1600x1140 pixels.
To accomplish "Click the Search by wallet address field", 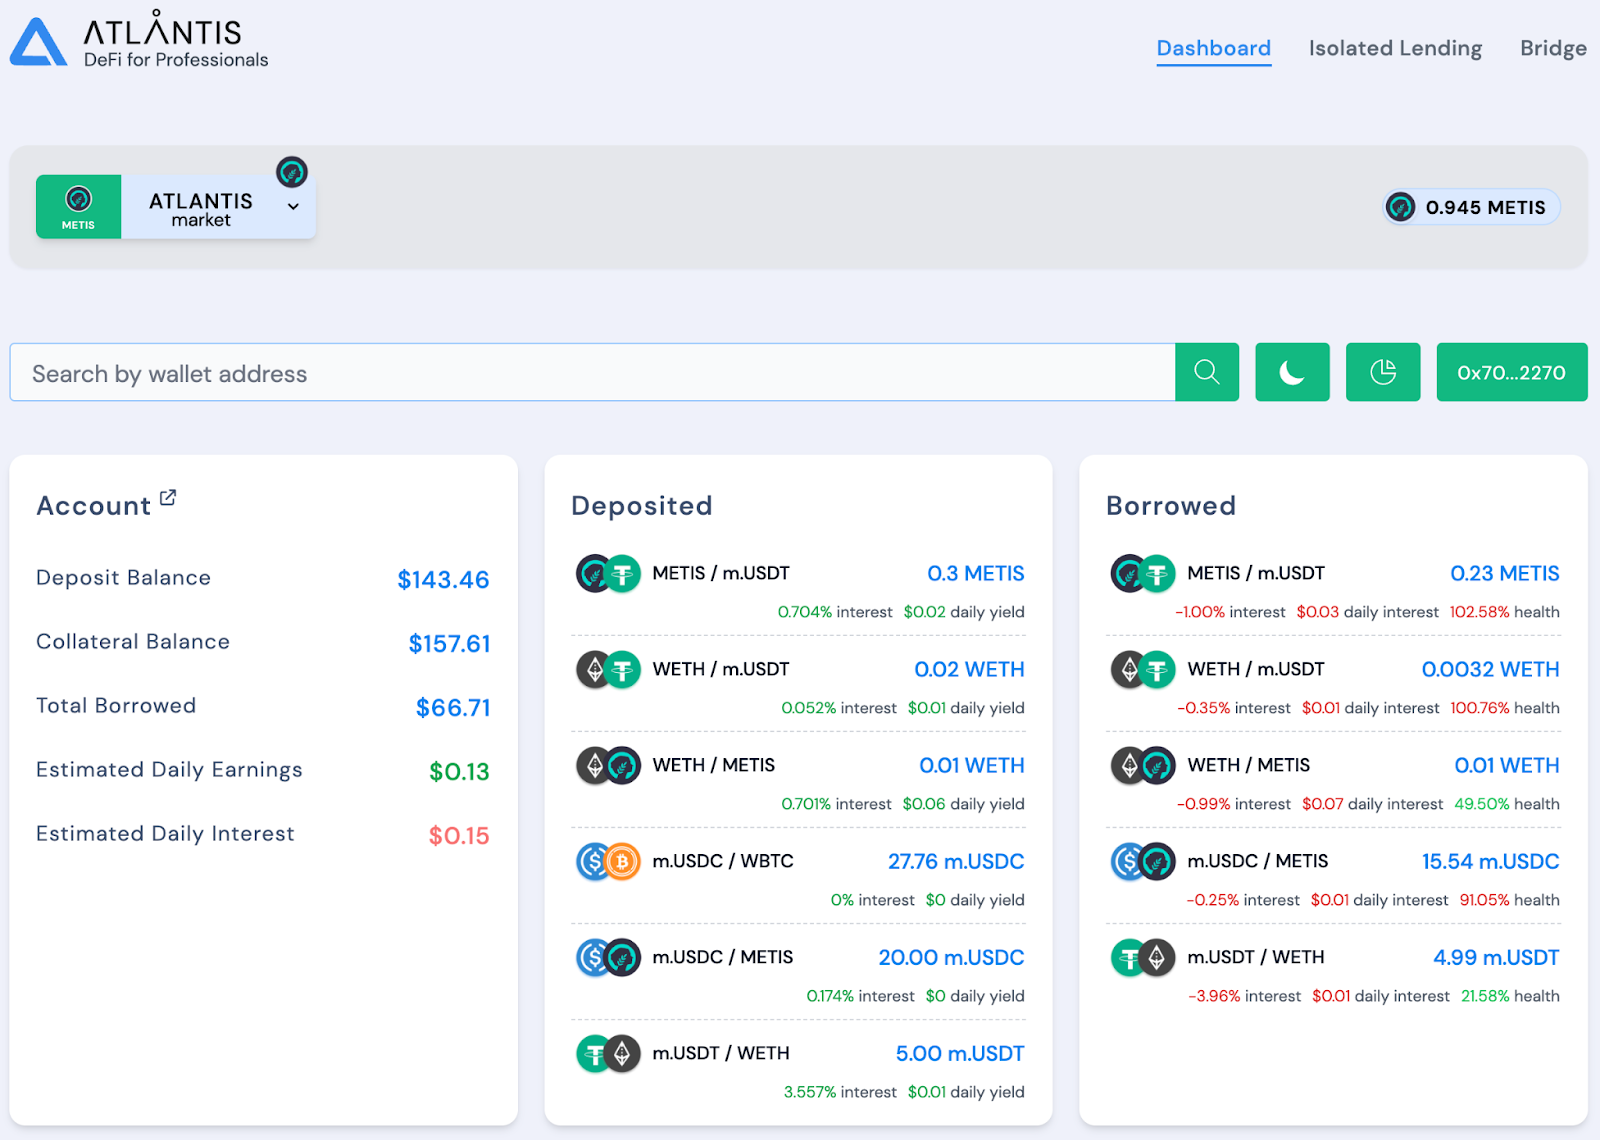I will pyautogui.click(x=592, y=372).
